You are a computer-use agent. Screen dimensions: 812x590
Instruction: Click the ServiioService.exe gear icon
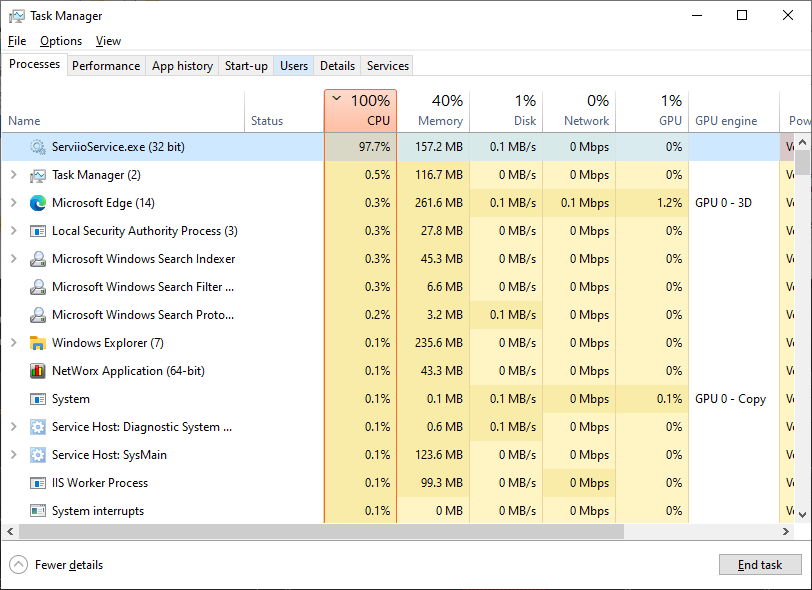click(38, 147)
